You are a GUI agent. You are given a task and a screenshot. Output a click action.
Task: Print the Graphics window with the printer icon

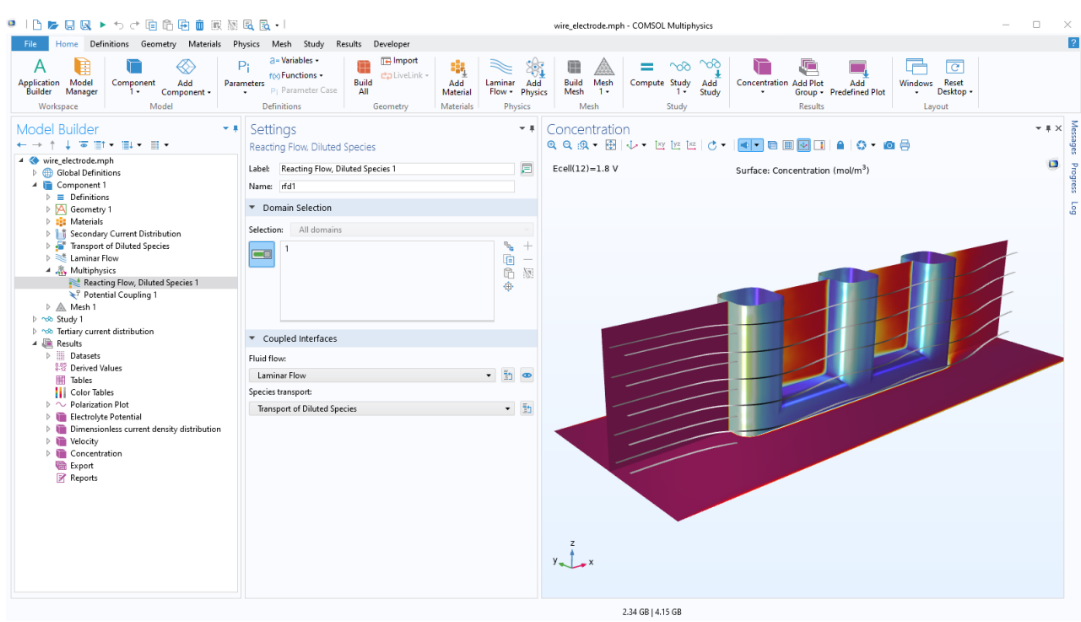click(x=905, y=146)
